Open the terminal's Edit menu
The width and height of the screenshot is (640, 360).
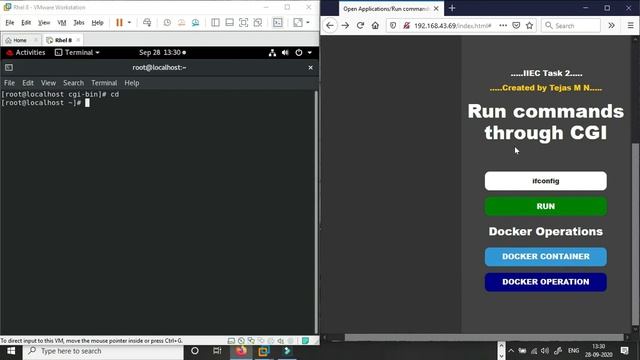[28, 83]
